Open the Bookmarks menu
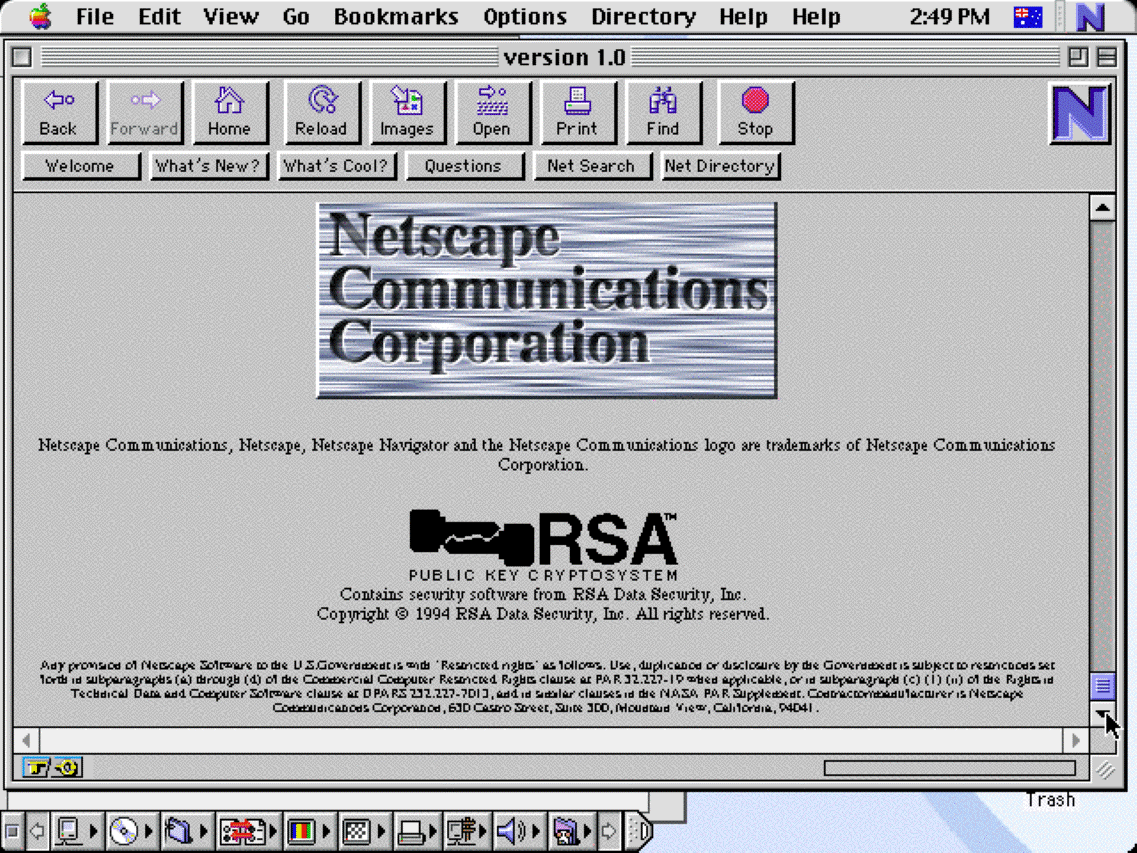 [x=396, y=17]
